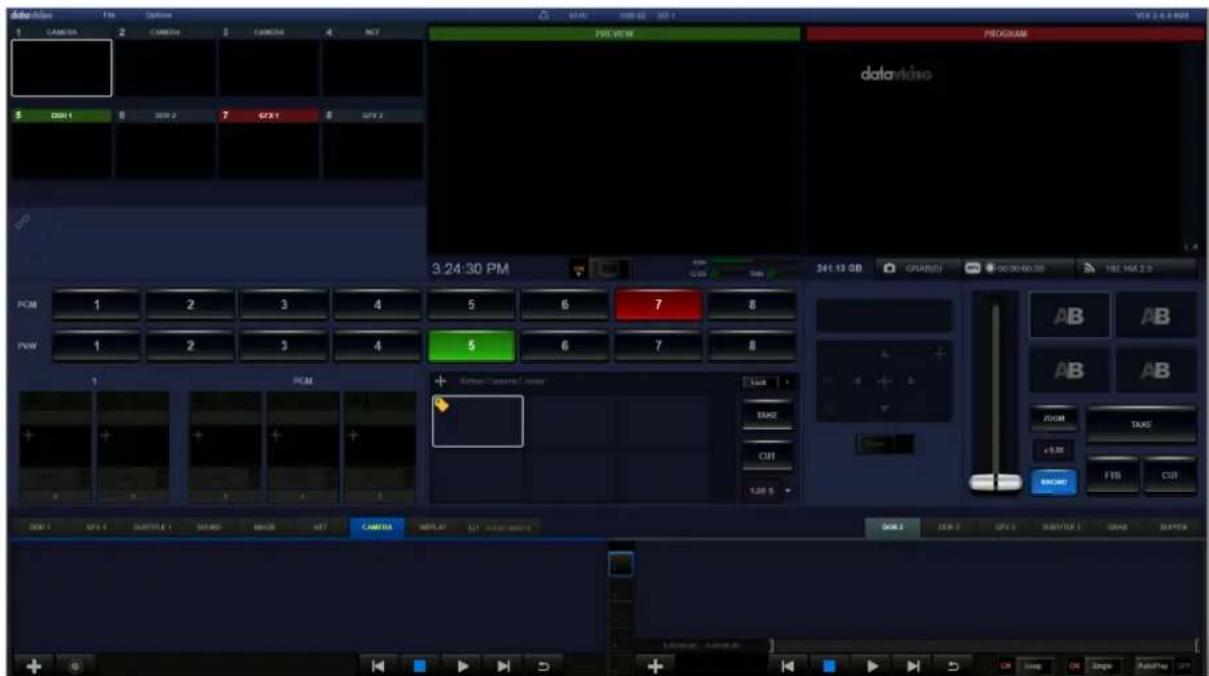Add media with left panel plus icon
1209x676 pixels.
[x=33, y=664]
